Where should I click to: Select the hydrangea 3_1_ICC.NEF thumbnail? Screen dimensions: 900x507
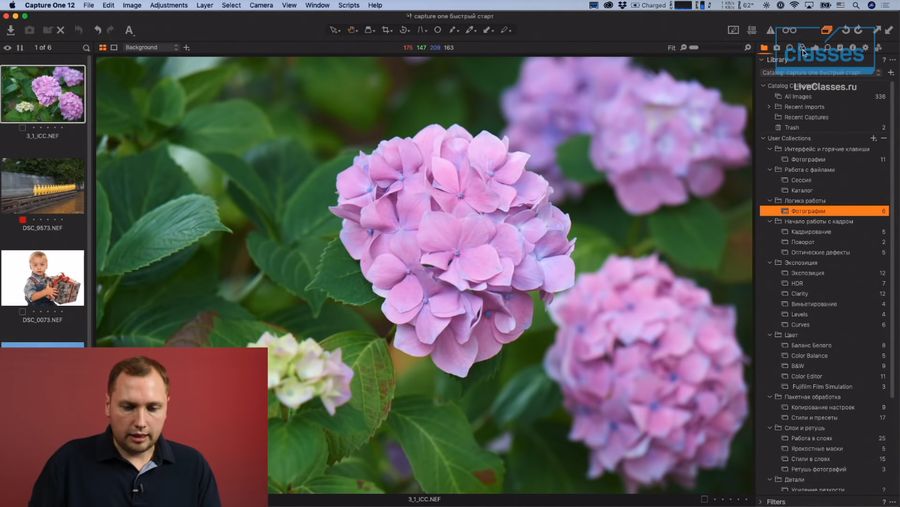pos(43,94)
